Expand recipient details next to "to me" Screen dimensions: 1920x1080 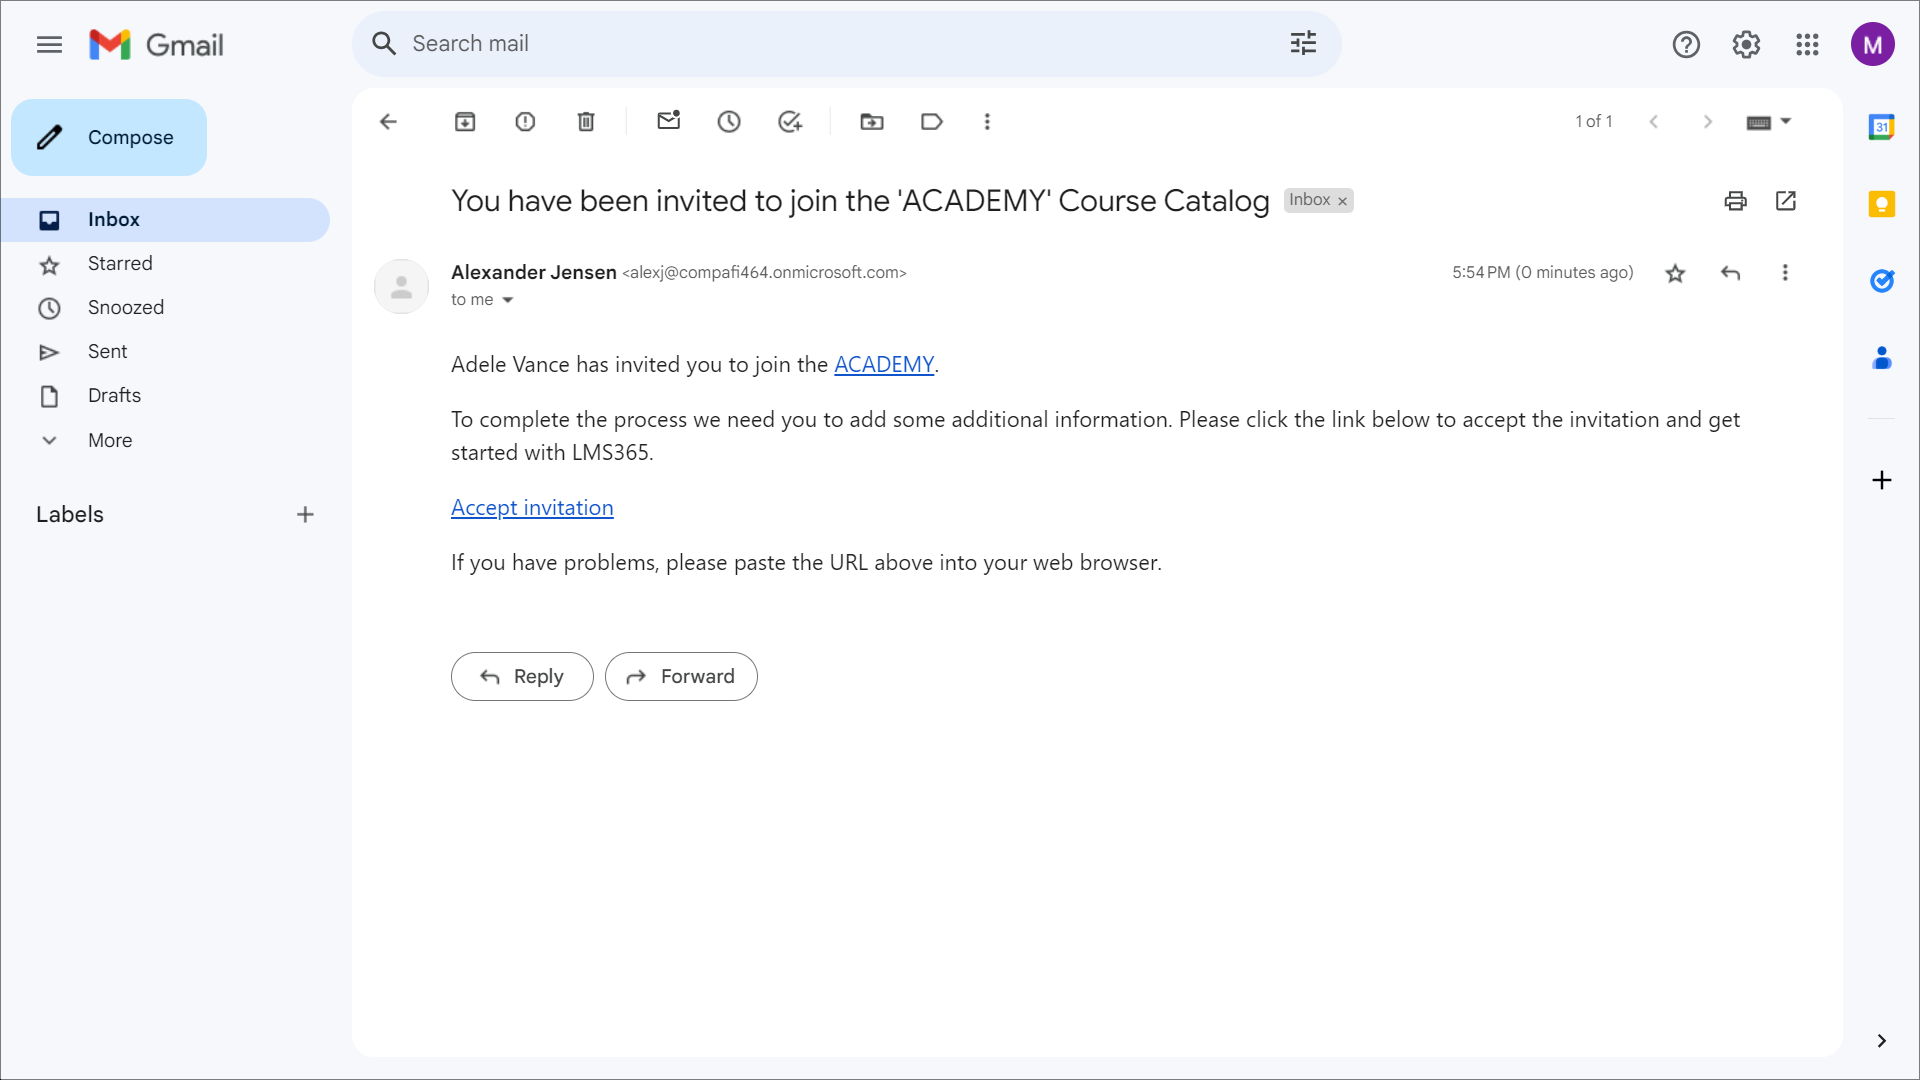pyautogui.click(x=508, y=300)
